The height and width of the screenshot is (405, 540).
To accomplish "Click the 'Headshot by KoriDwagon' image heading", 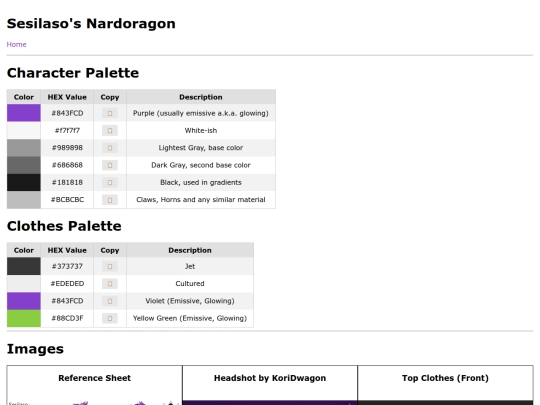I will [270, 378].
